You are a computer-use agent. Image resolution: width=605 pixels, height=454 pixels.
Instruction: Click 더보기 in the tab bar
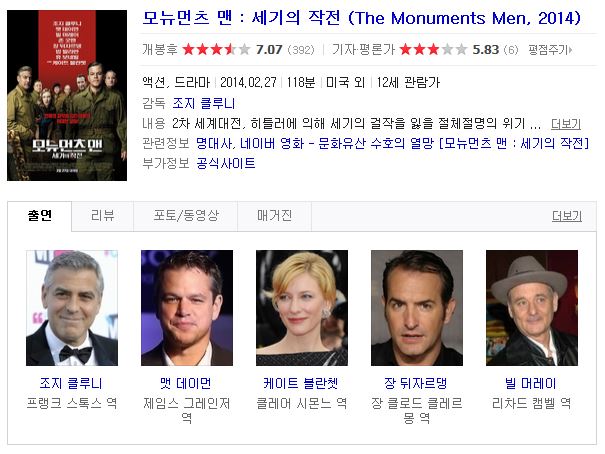pos(567,216)
